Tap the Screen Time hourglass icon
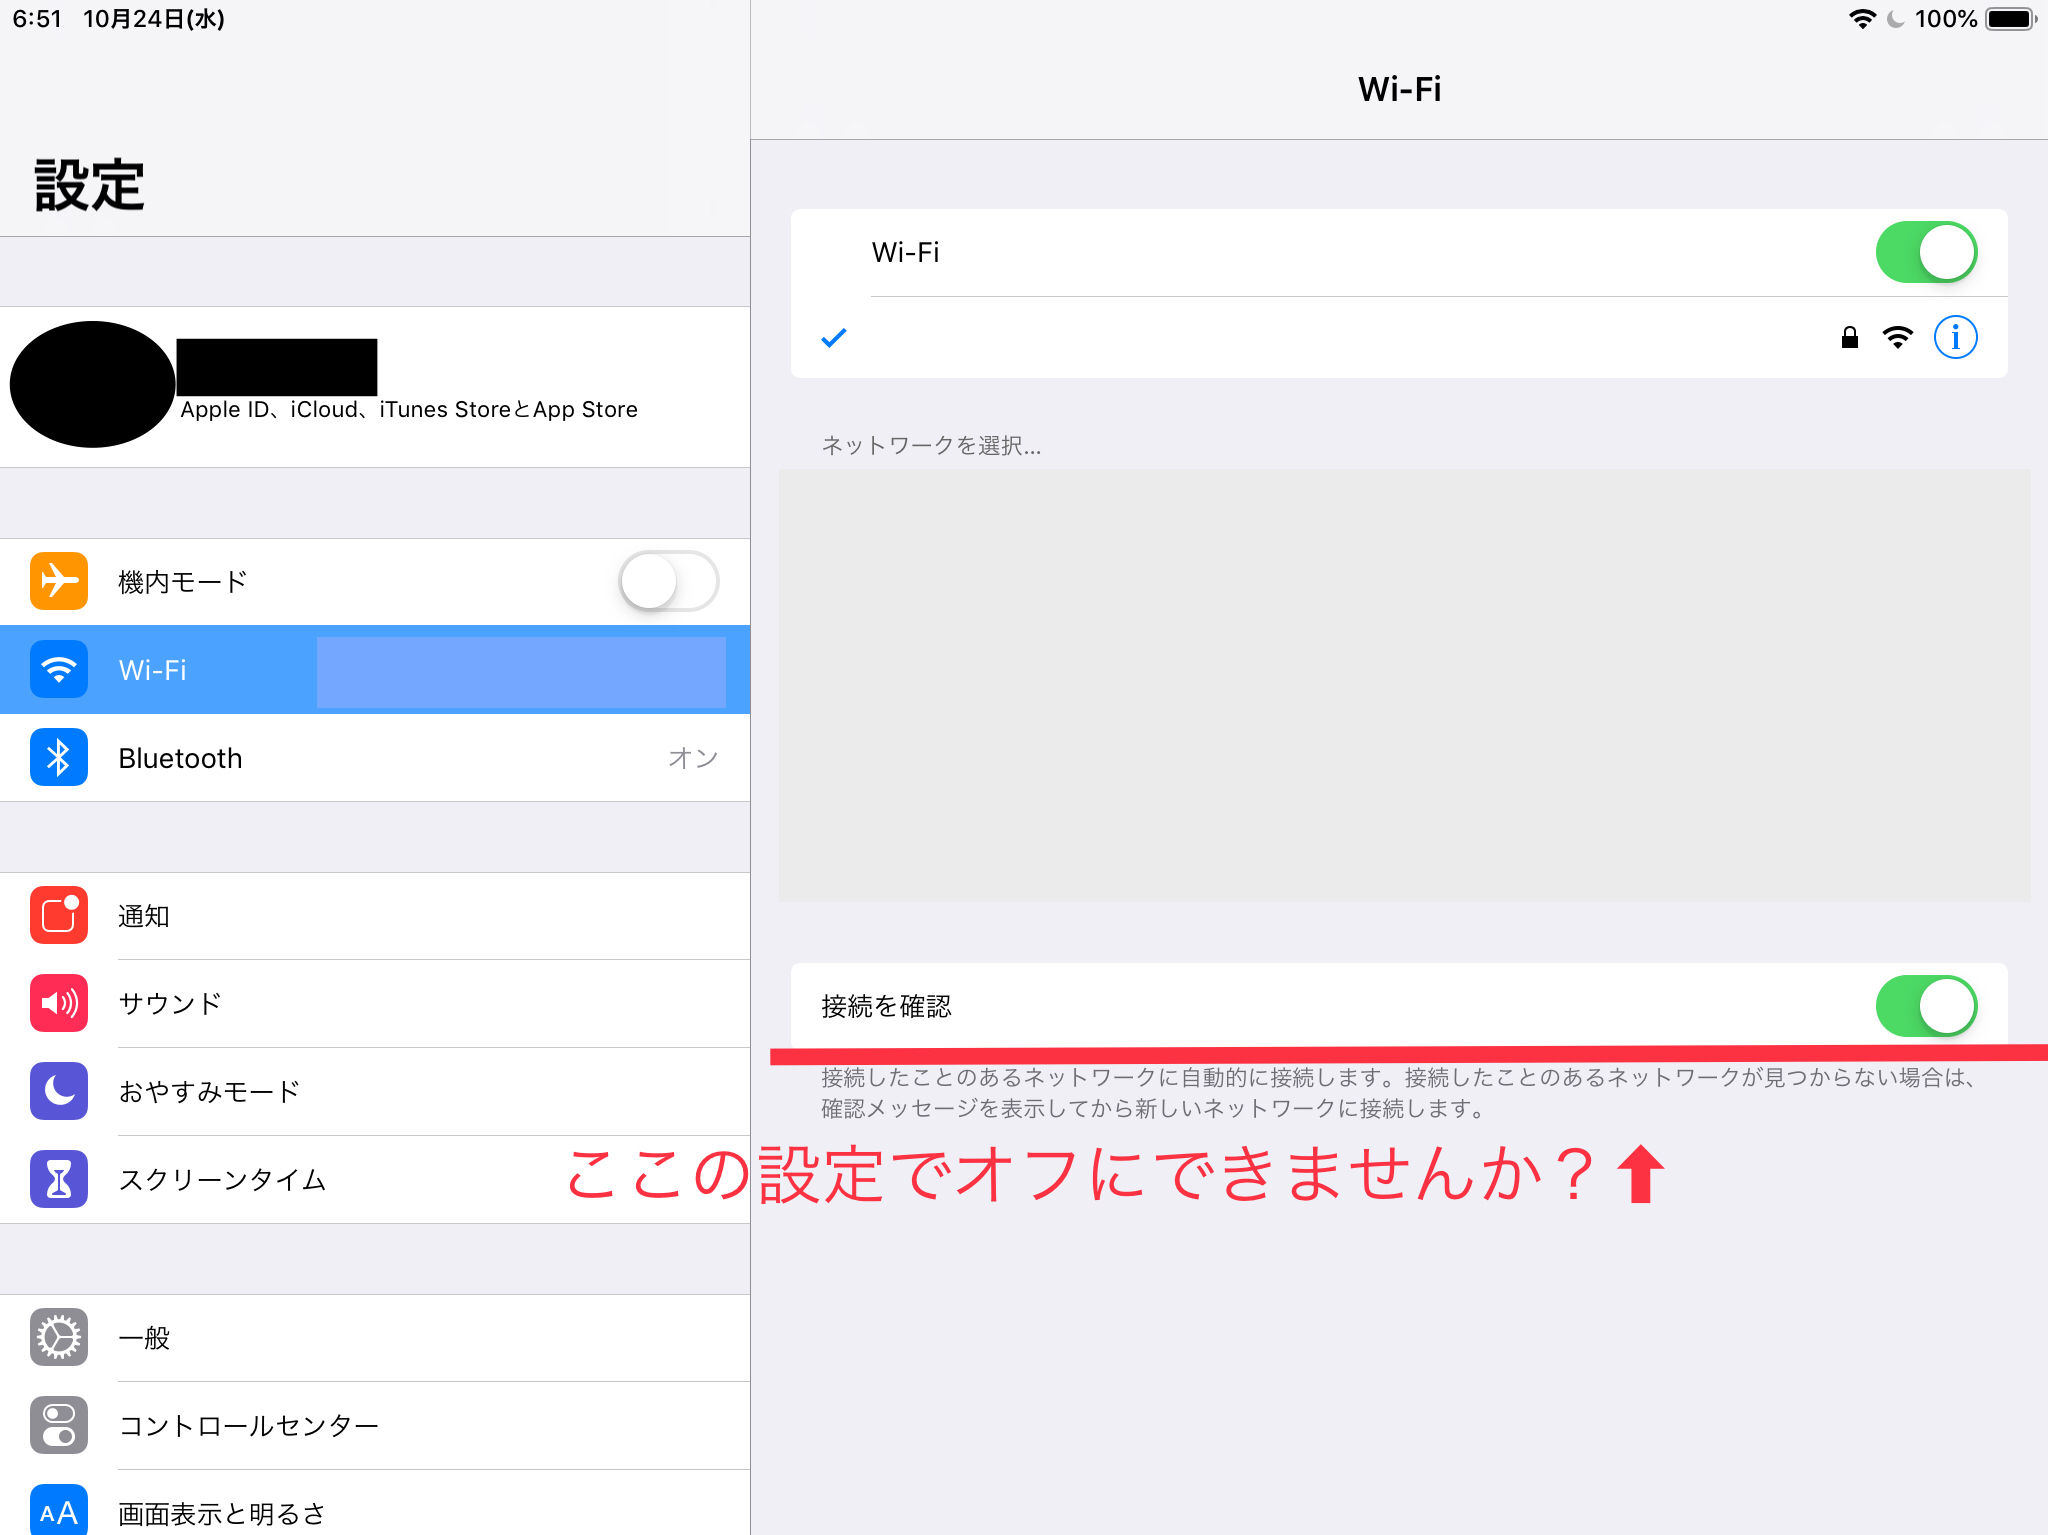 coord(59,1179)
